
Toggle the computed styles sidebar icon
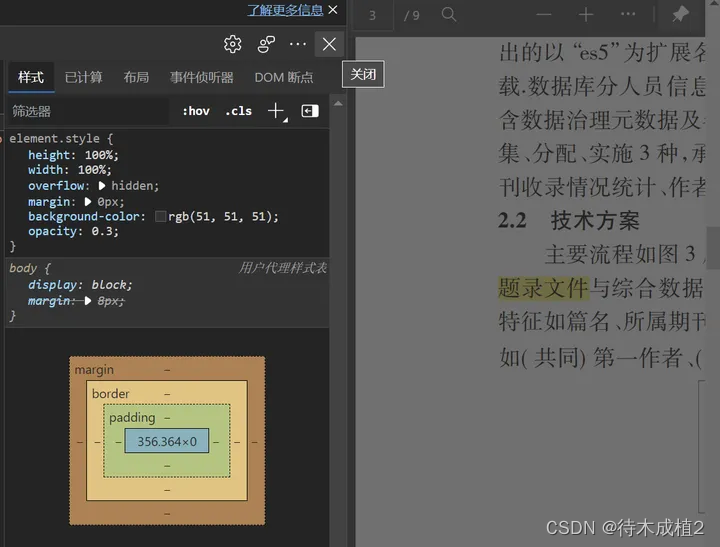pos(310,111)
